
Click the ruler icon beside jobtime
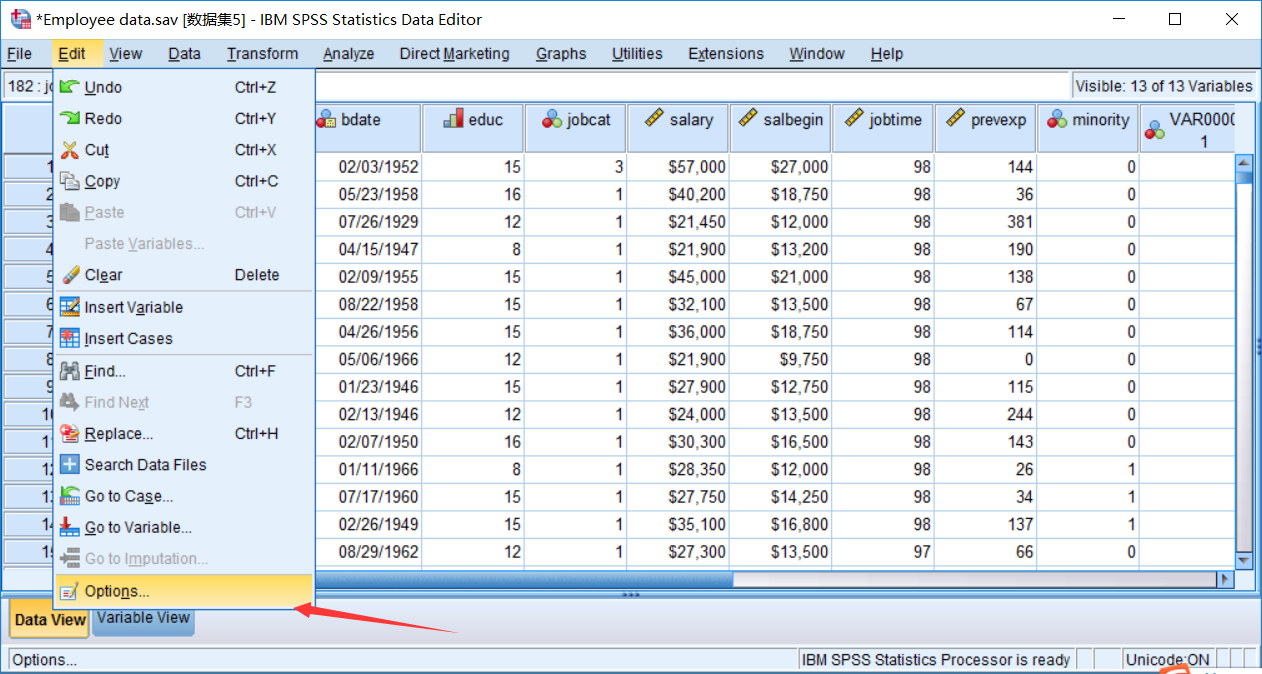coord(853,119)
